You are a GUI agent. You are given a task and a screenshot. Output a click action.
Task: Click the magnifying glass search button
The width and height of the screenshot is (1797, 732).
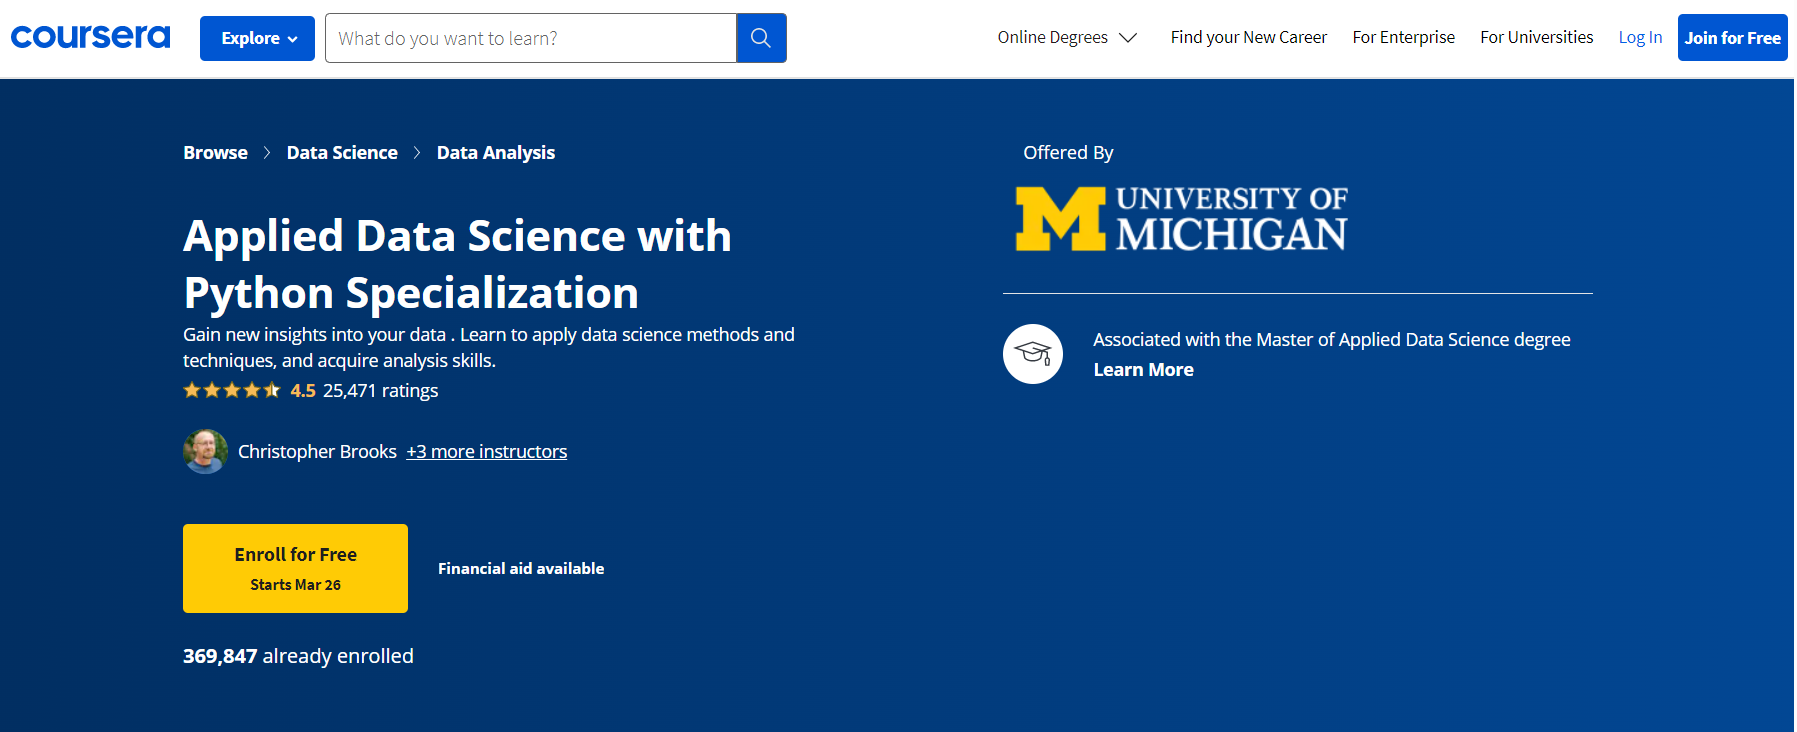[761, 38]
